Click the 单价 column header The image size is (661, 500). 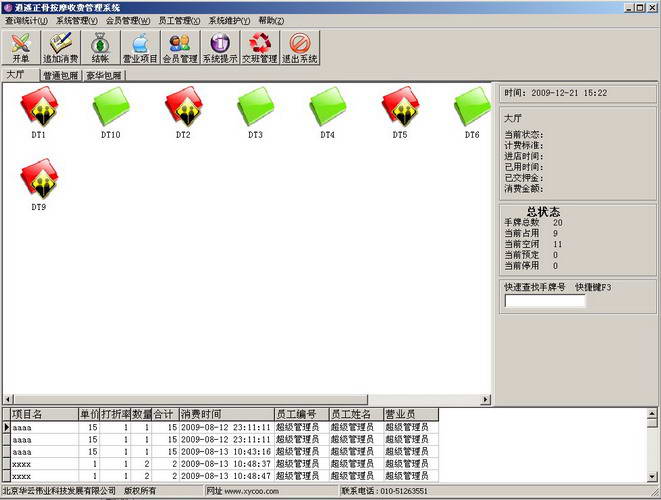point(89,414)
